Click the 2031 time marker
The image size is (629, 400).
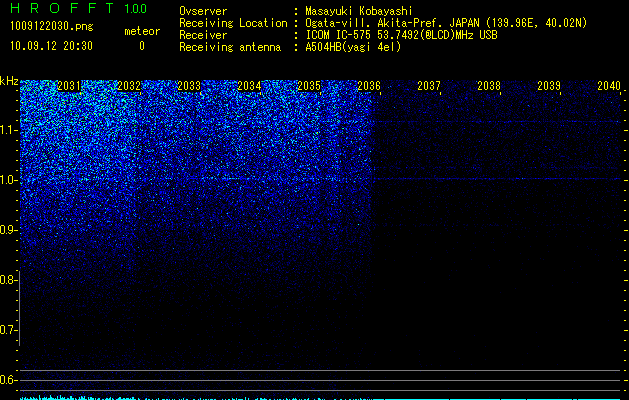point(69,86)
